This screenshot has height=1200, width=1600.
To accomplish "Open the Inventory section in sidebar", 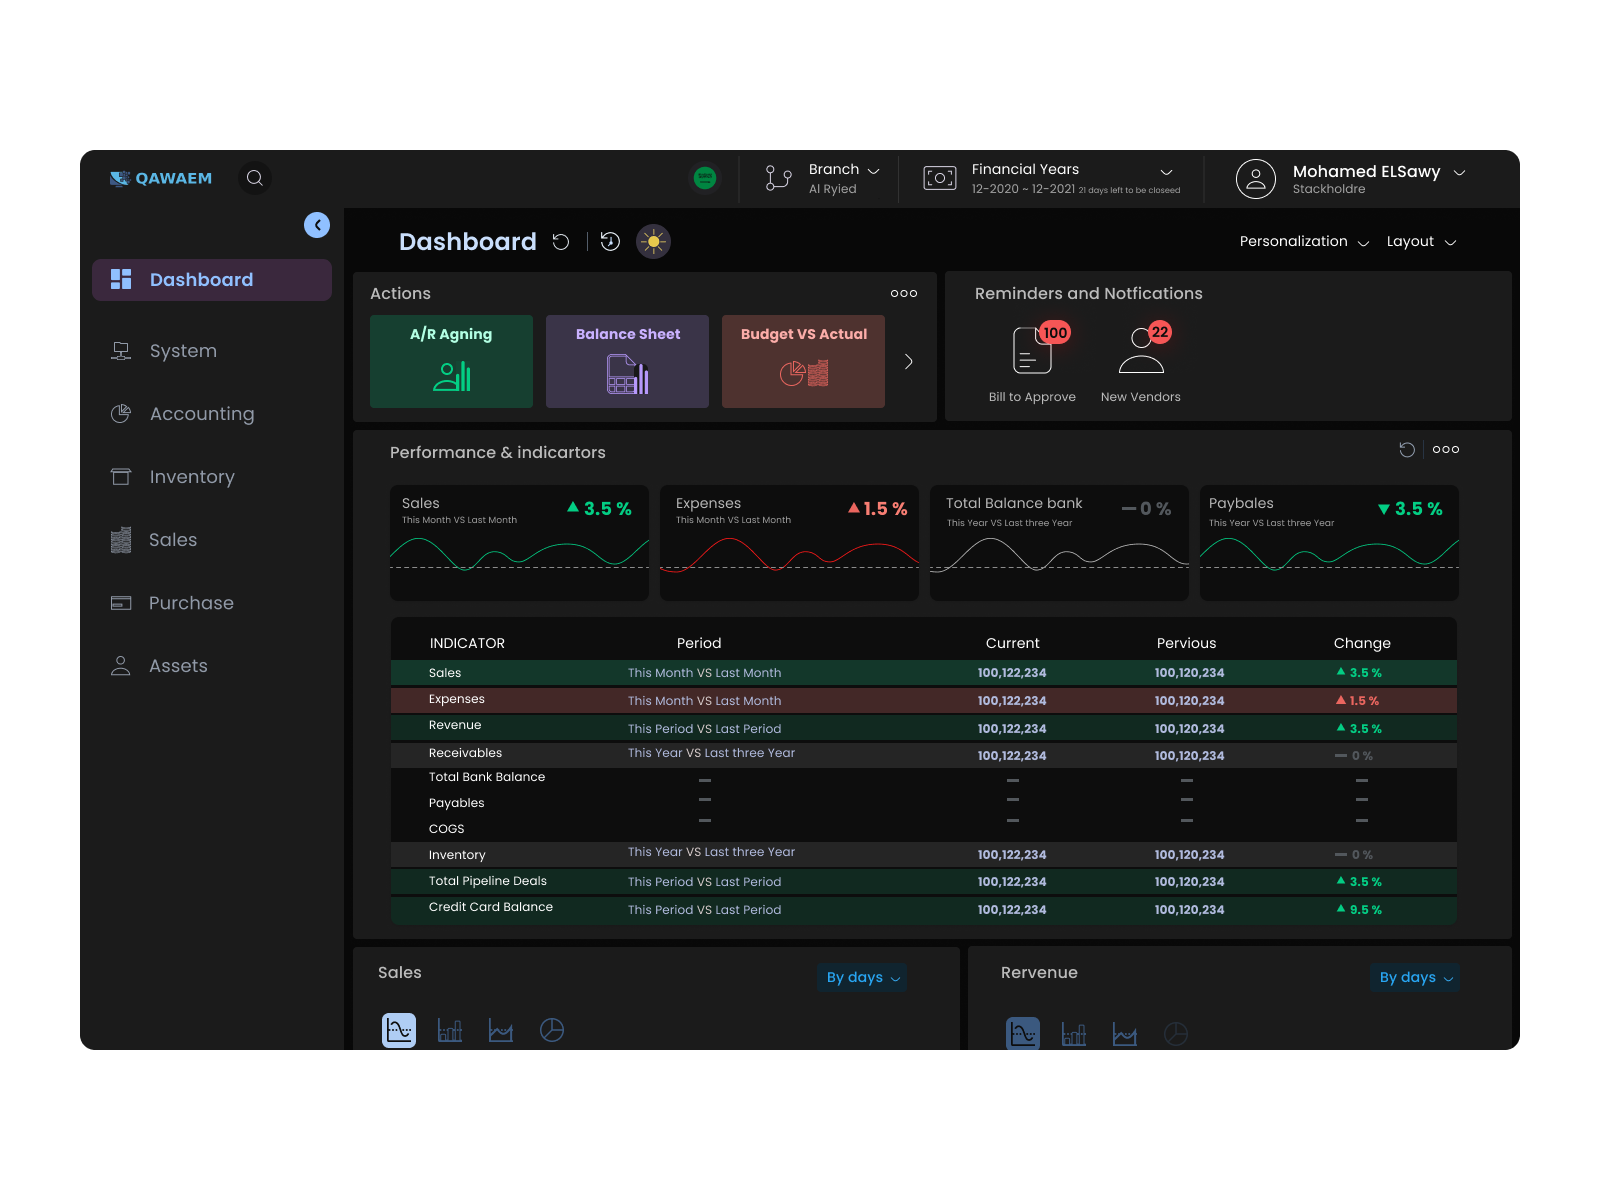I will [x=191, y=477].
